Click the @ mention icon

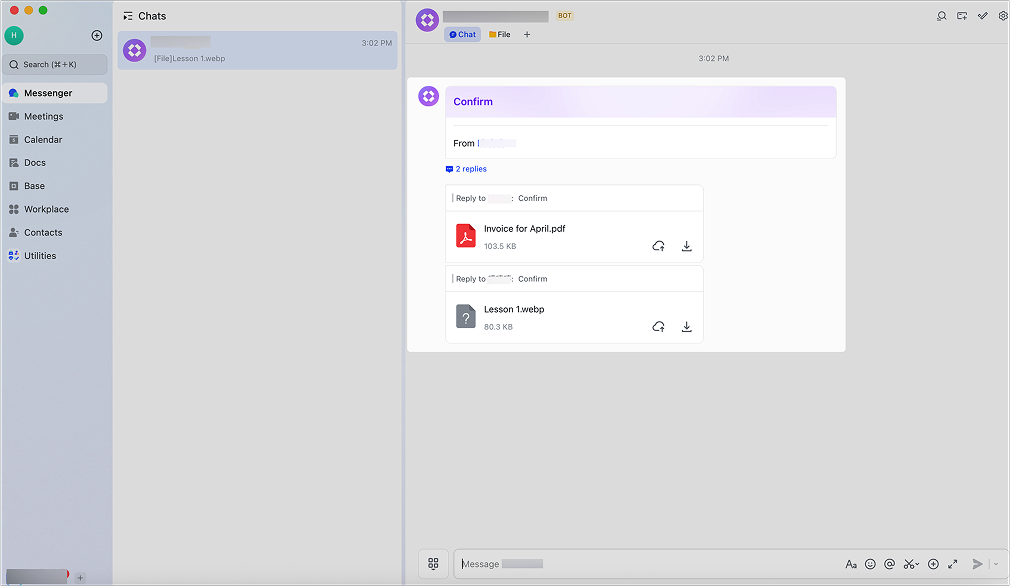click(x=889, y=564)
